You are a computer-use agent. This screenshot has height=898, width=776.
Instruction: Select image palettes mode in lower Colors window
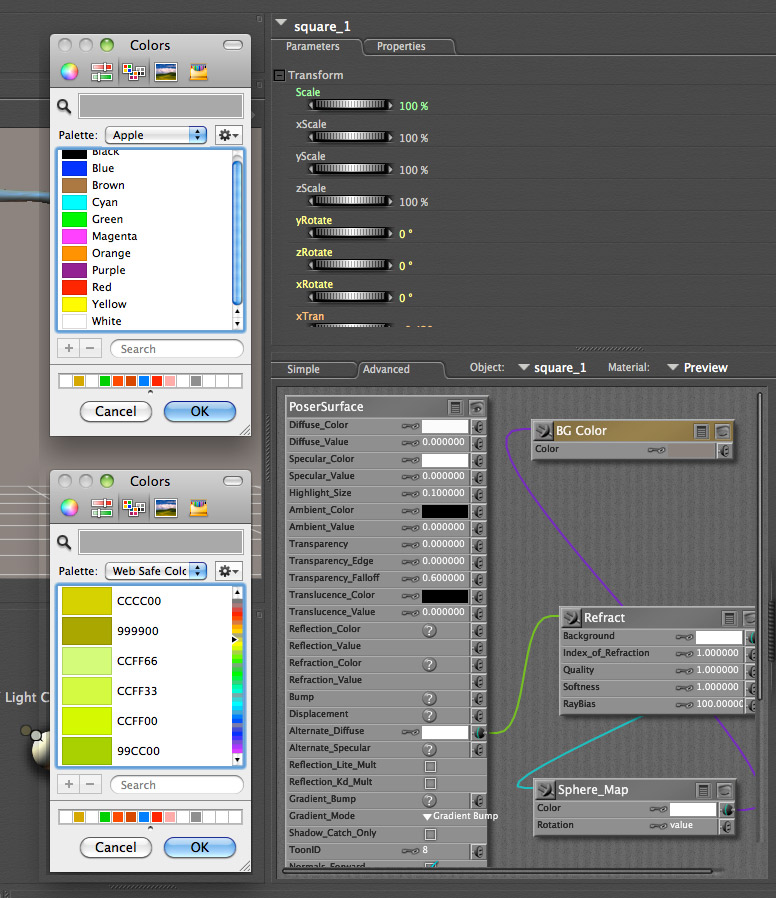coord(166,508)
